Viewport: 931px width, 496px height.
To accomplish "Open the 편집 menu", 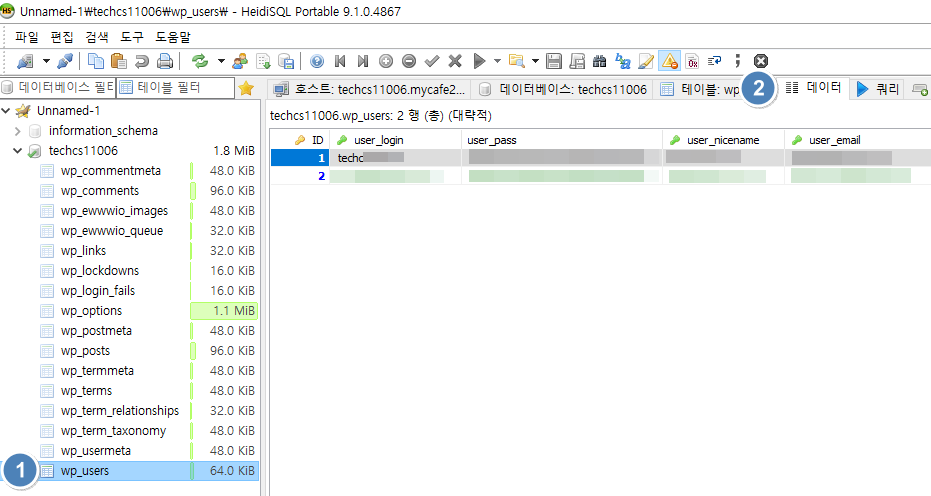I will coord(62,37).
